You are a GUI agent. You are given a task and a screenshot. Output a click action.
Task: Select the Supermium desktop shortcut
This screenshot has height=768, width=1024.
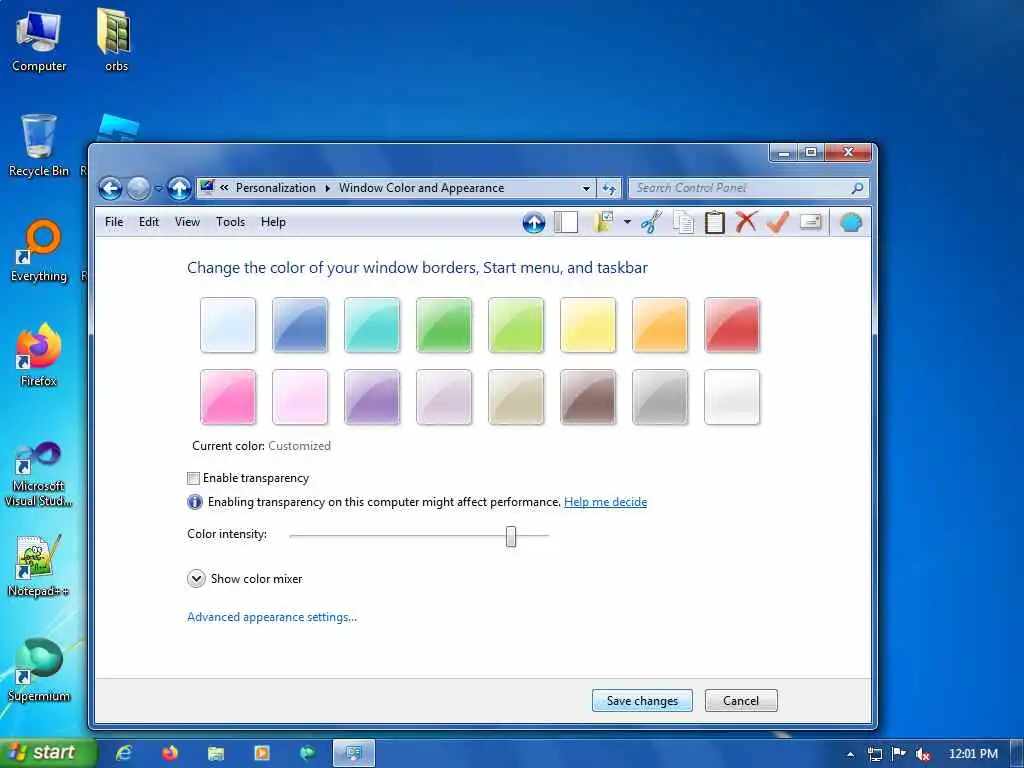coord(39,670)
